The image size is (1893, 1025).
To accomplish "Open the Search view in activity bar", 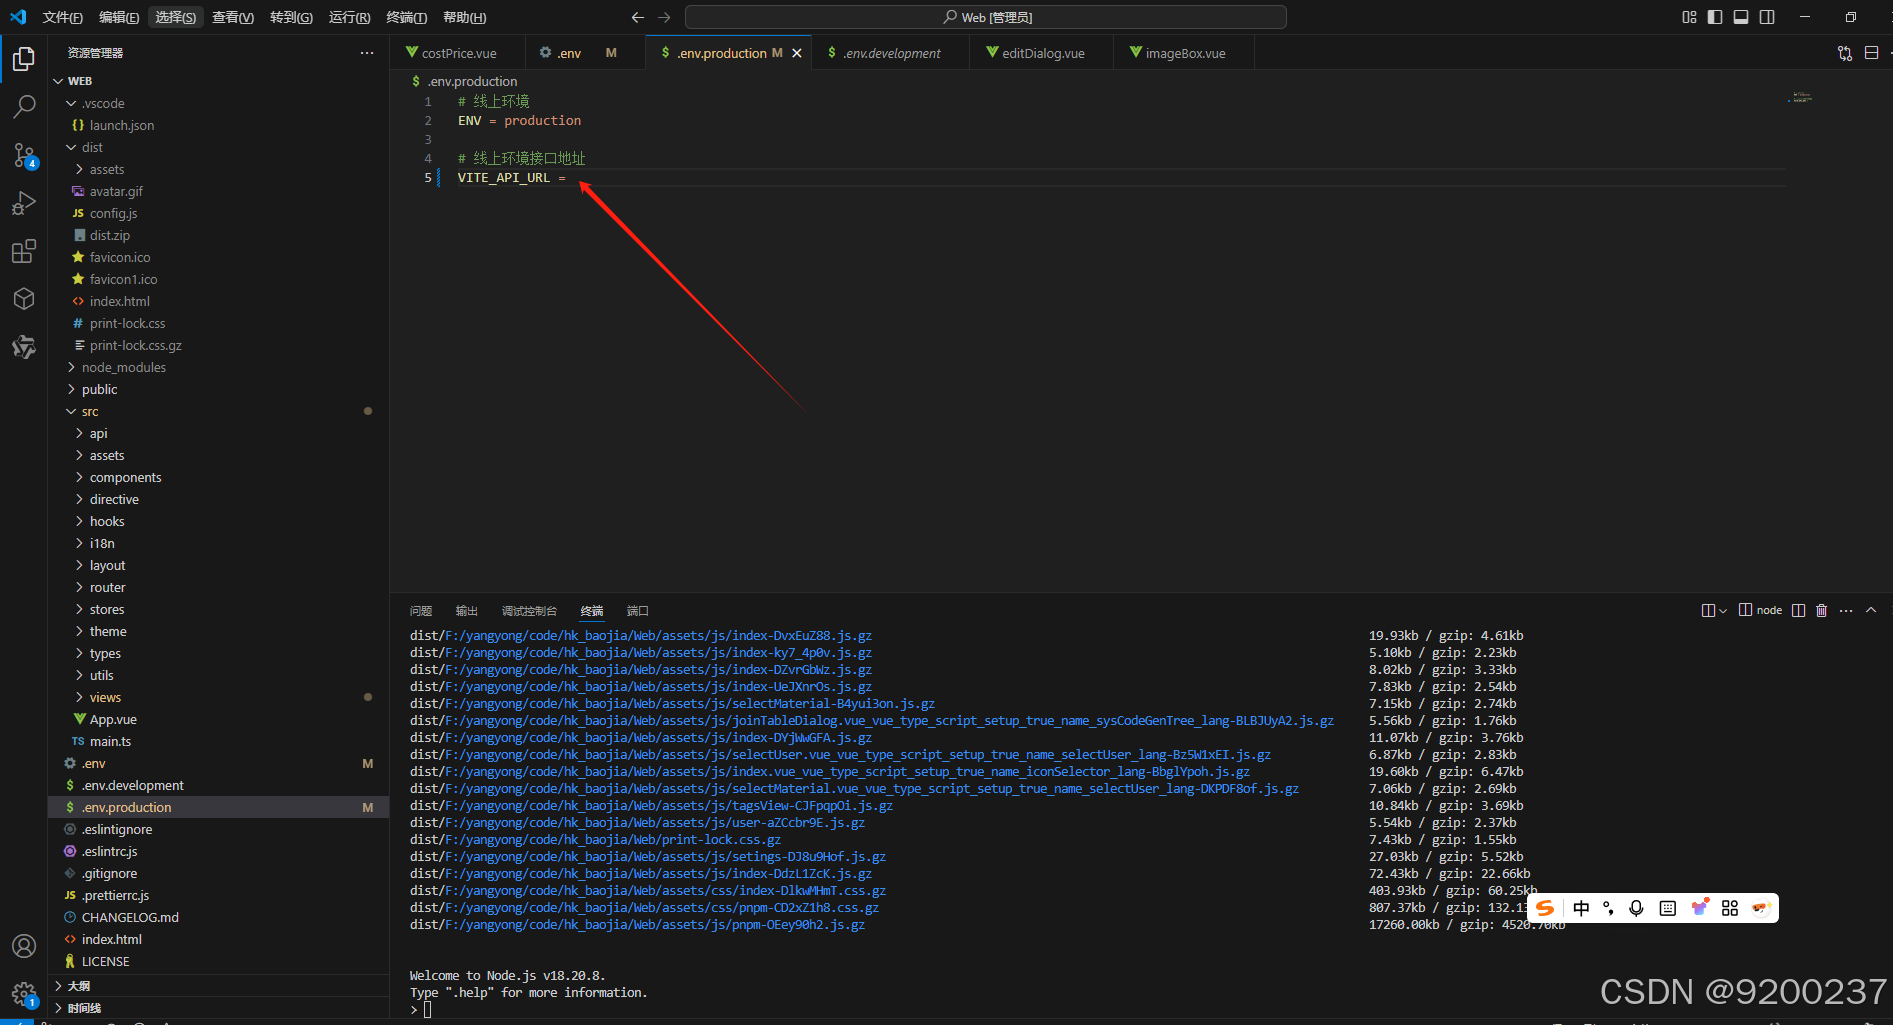I will [24, 106].
